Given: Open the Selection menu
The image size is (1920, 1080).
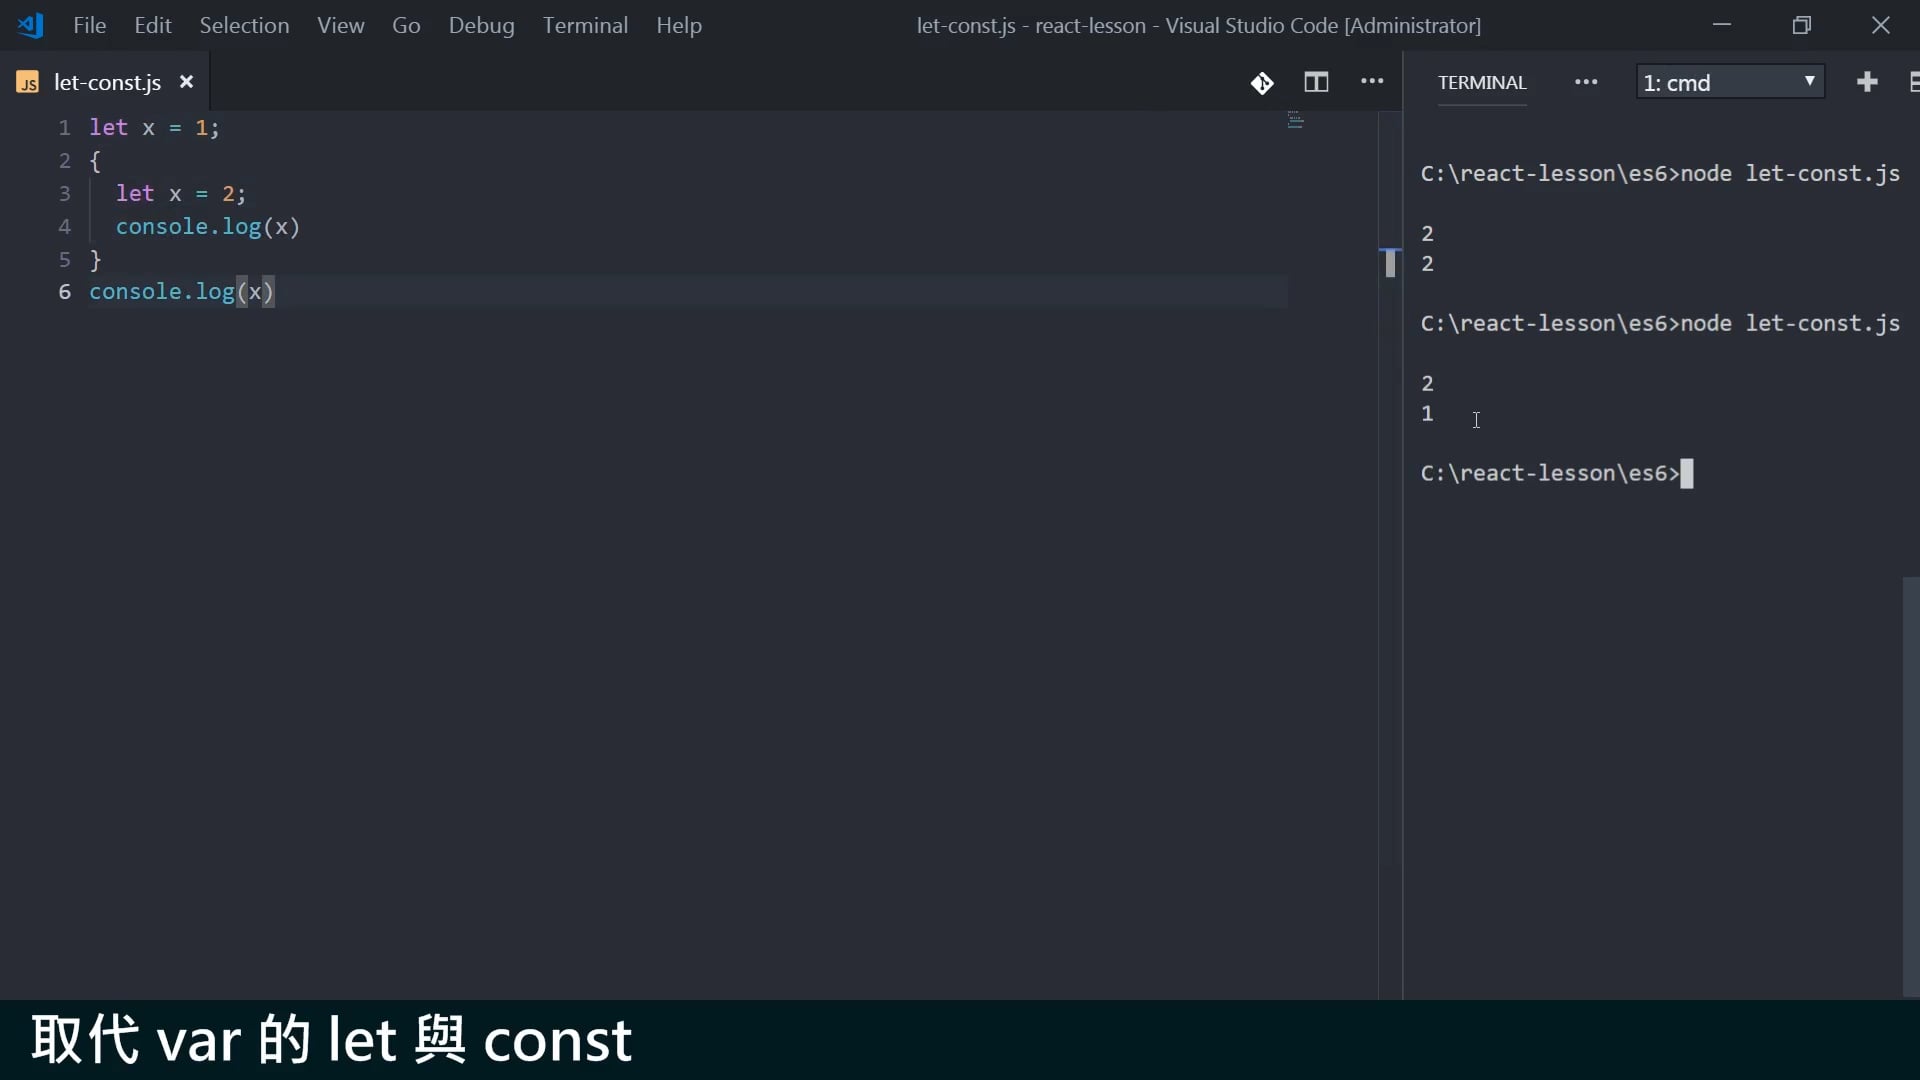Looking at the screenshot, I should [244, 25].
